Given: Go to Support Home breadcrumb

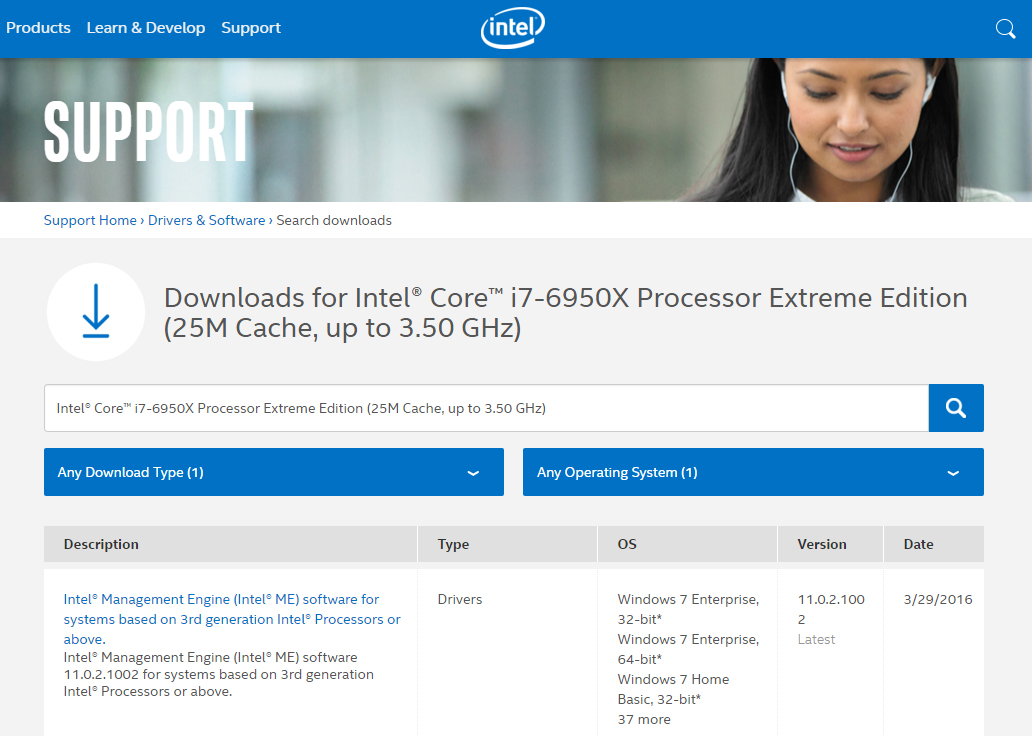Looking at the screenshot, I should [90, 221].
